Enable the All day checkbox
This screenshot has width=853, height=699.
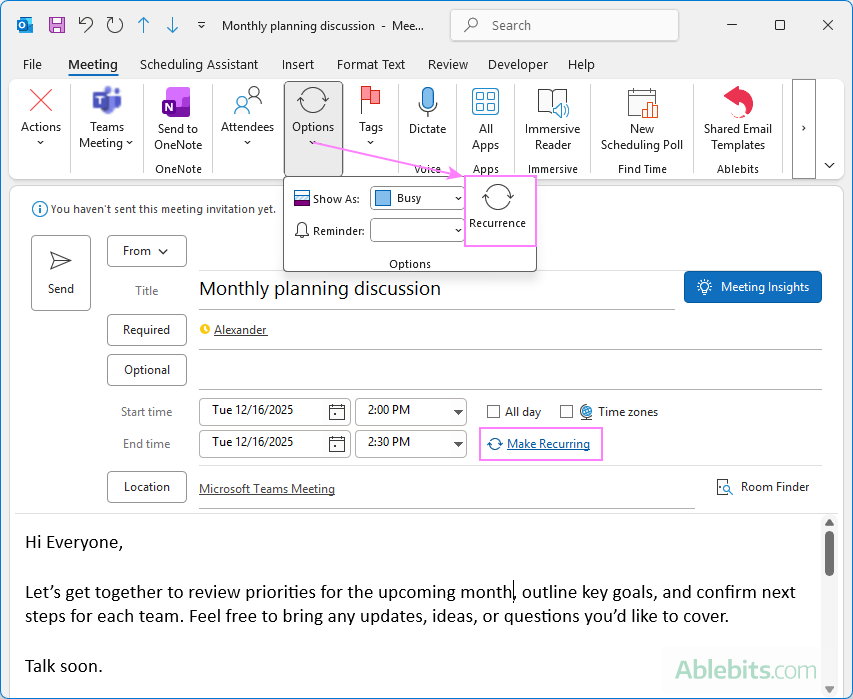click(x=493, y=411)
